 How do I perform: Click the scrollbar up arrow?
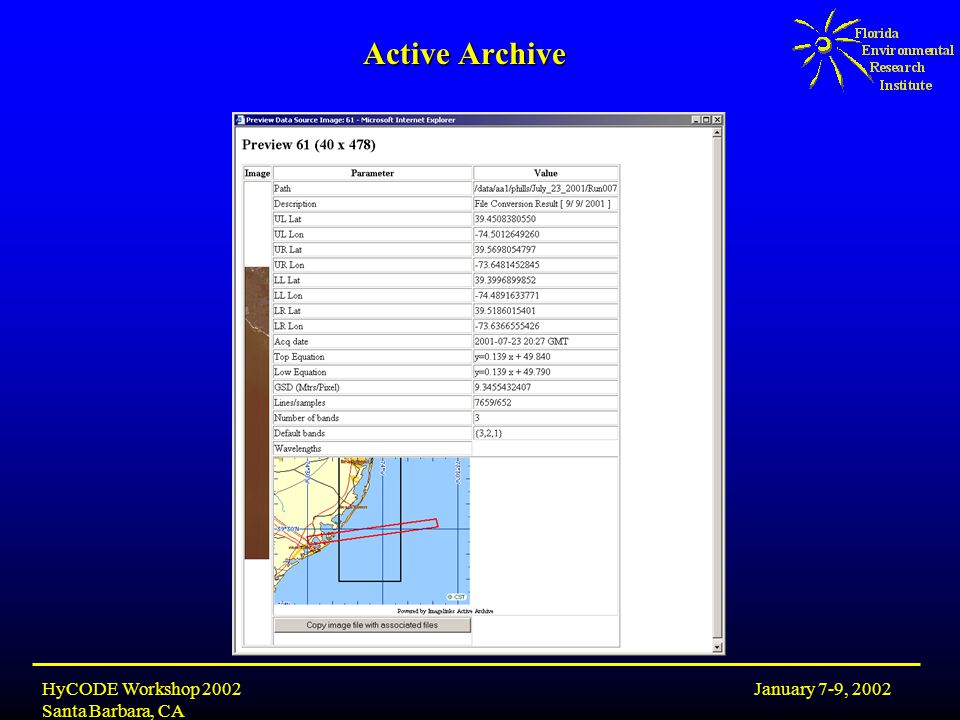(717, 133)
